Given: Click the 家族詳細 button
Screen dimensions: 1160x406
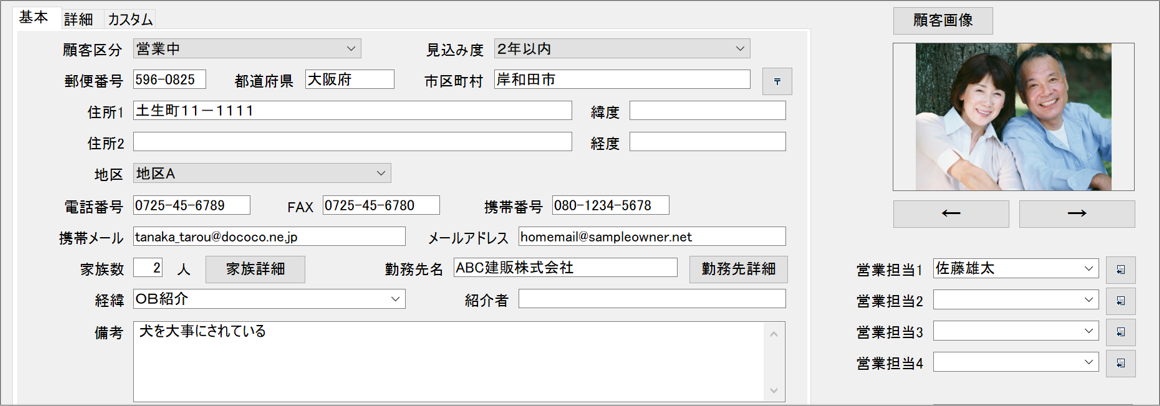Looking at the screenshot, I should click(x=255, y=269).
